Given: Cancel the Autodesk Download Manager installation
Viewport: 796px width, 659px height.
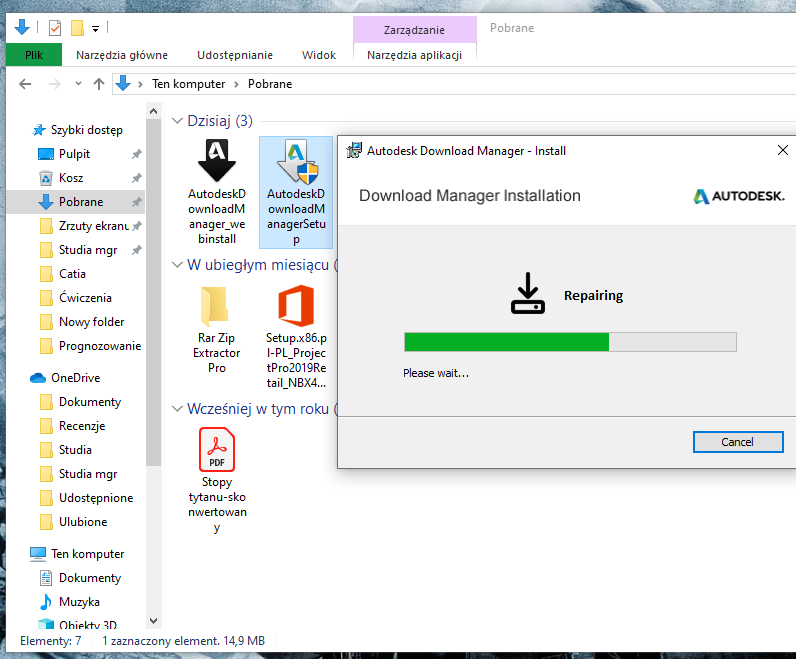Looking at the screenshot, I should (x=738, y=442).
